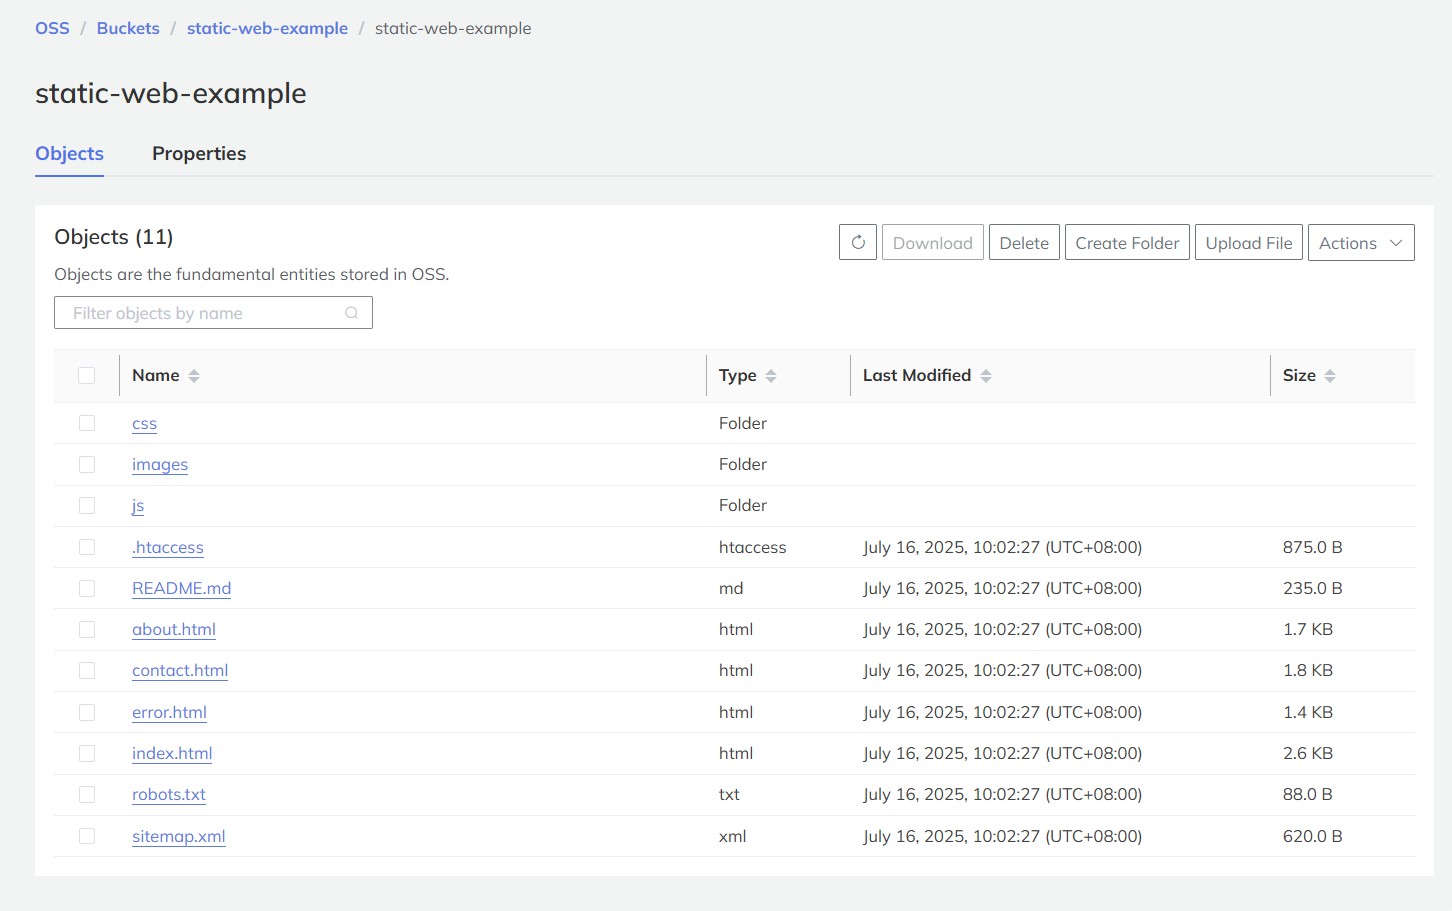Sort objects by Name column arrows

pyautogui.click(x=194, y=376)
